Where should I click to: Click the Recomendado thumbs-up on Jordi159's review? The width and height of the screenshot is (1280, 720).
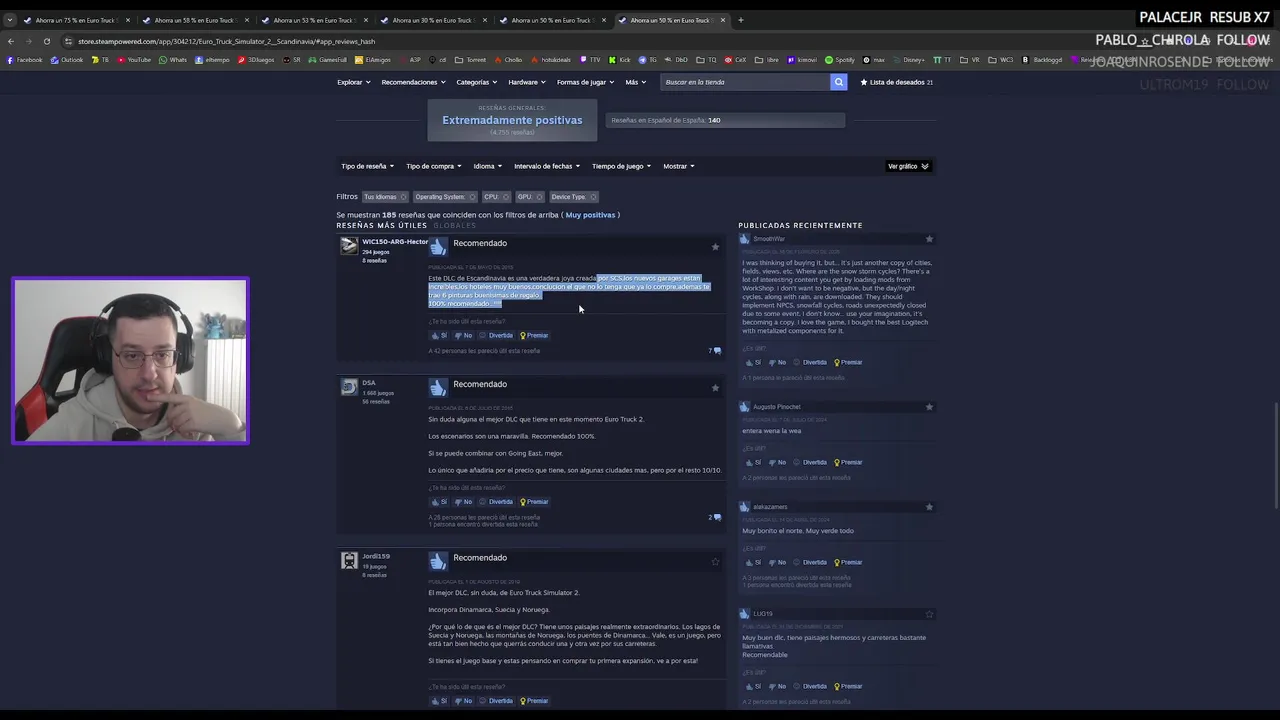[x=438, y=562]
